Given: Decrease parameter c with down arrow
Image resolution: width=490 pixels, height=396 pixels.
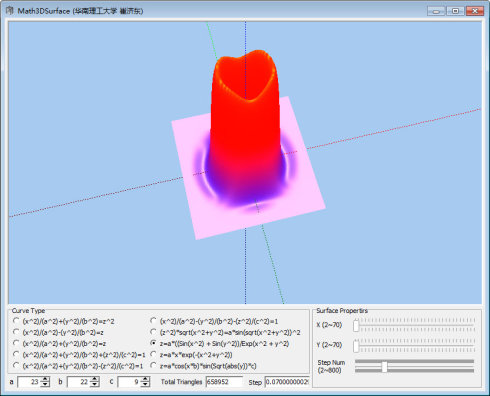Looking at the screenshot, I should point(145,384).
